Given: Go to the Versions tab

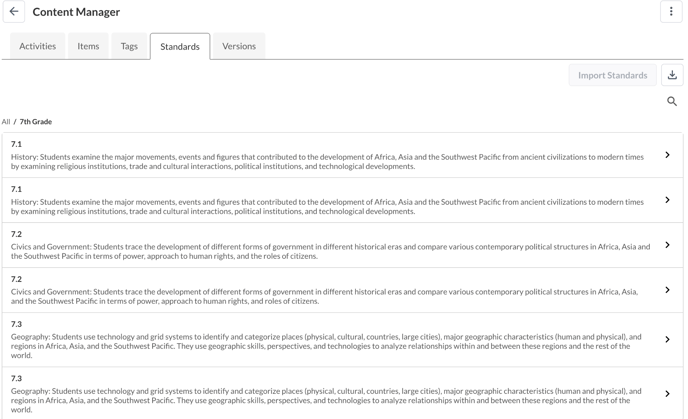Looking at the screenshot, I should coord(239,46).
